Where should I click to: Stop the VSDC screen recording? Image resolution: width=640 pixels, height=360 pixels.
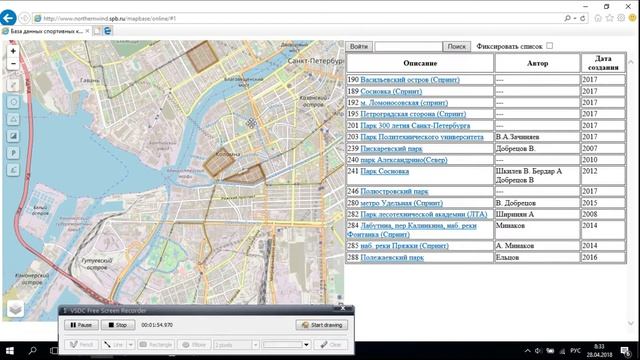pyautogui.click(x=118, y=325)
